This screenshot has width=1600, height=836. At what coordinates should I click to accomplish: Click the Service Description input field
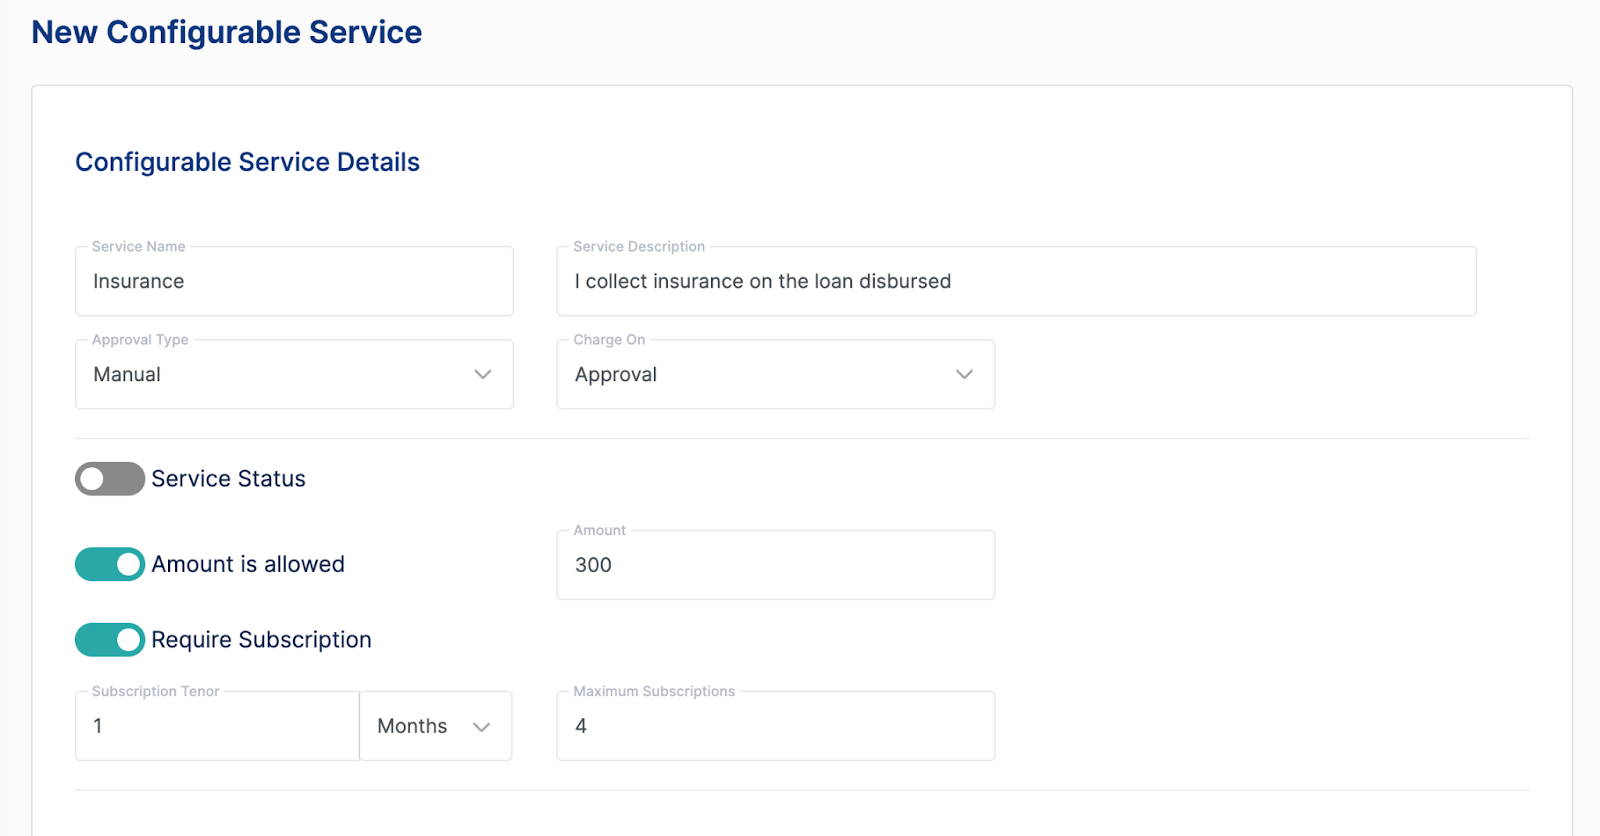coord(1016,281)
